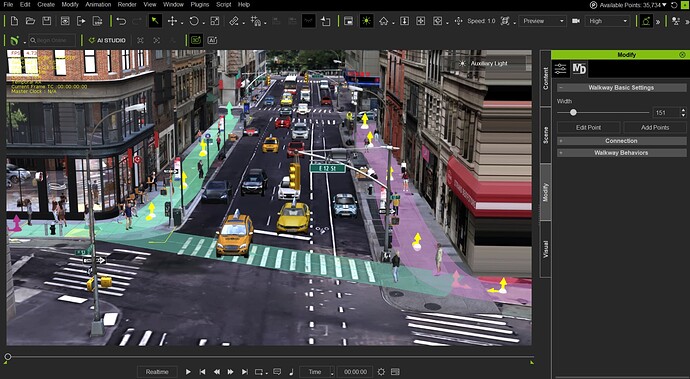Click the fast-forward next frame button

[x=231, y=372]
